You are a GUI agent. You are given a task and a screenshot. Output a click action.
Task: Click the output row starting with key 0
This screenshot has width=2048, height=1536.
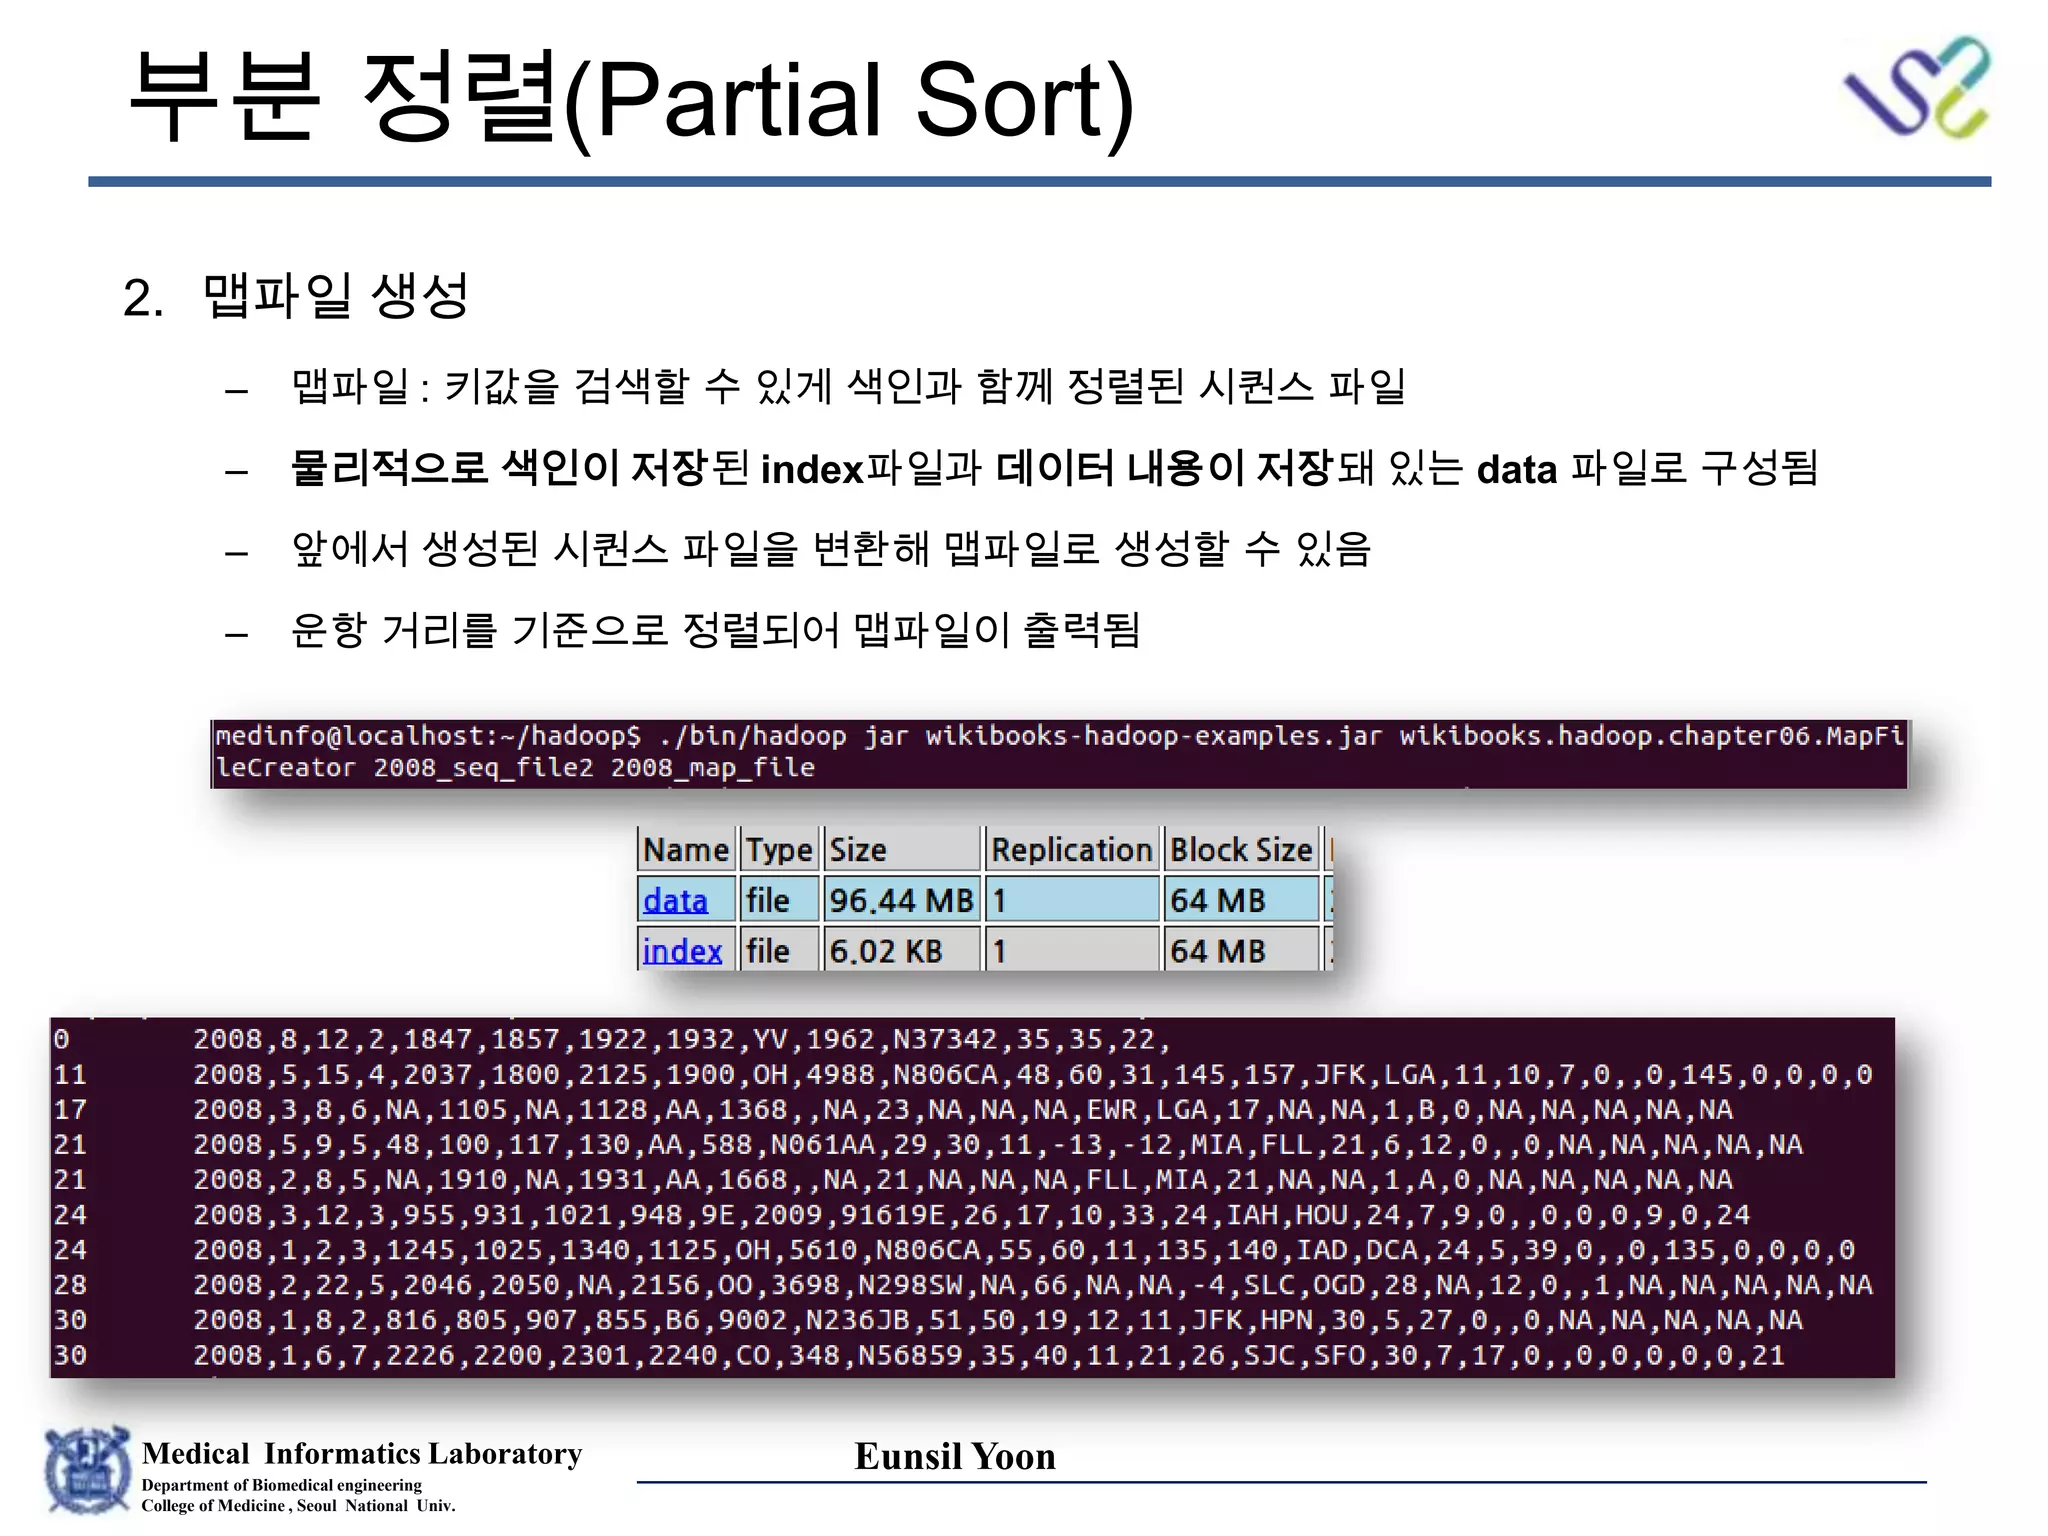(x=611, y=1040)
